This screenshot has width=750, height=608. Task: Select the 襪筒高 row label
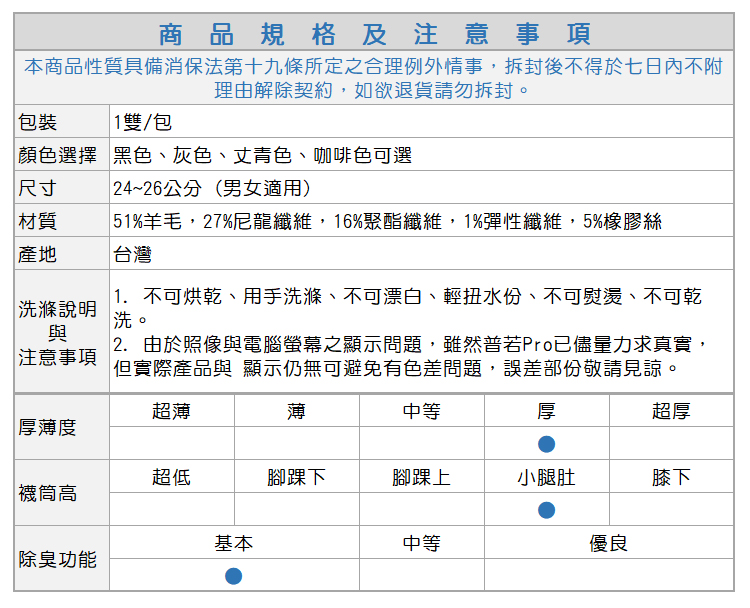pyautogui.click(x=48, y=493)
